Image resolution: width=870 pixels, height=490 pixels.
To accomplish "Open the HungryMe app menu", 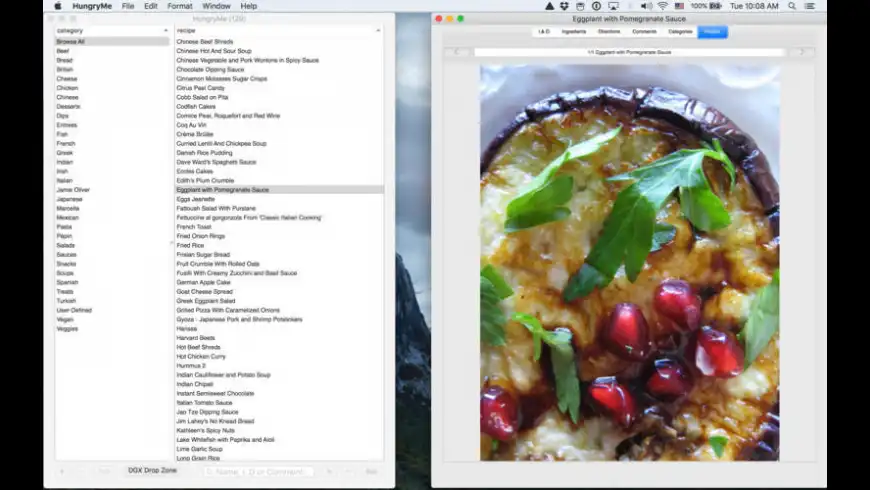I will coord(92,6).
